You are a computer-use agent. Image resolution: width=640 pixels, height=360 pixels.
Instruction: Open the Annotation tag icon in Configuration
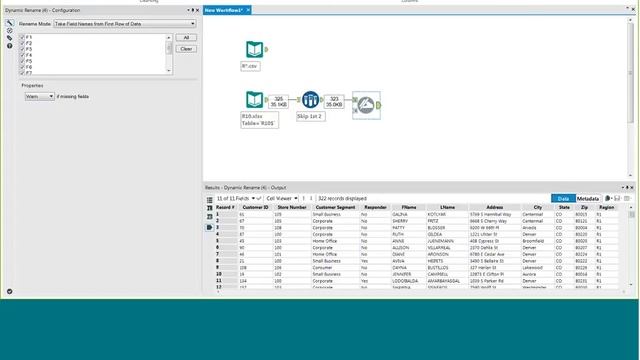click(x=9, y=38)
